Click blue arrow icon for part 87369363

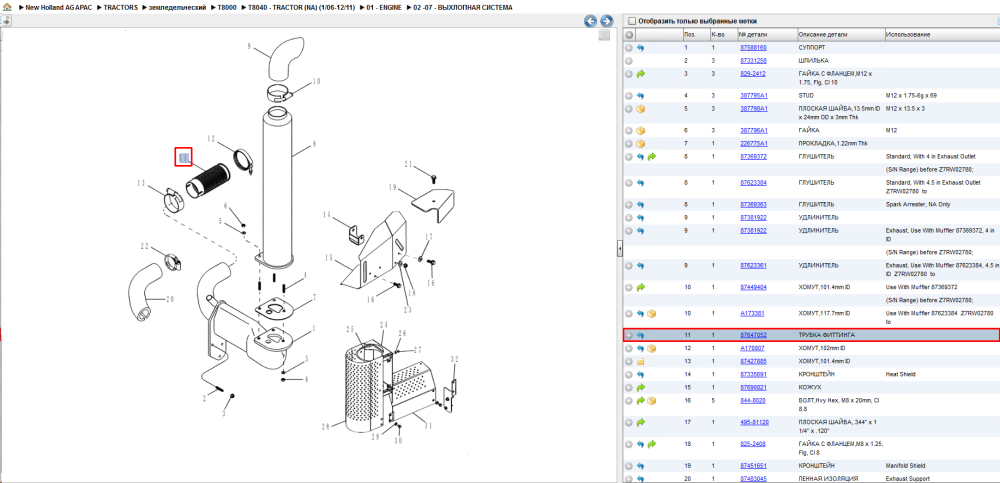coord(641,205)
